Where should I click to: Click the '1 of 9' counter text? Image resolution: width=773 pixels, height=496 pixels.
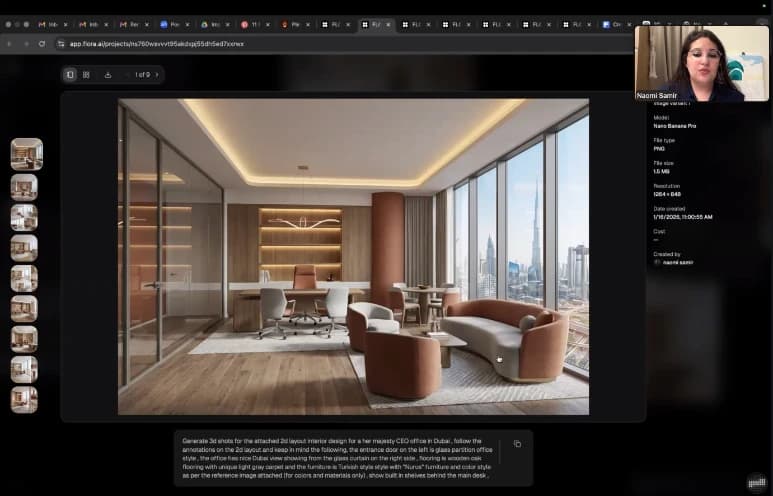coord(142,75)
